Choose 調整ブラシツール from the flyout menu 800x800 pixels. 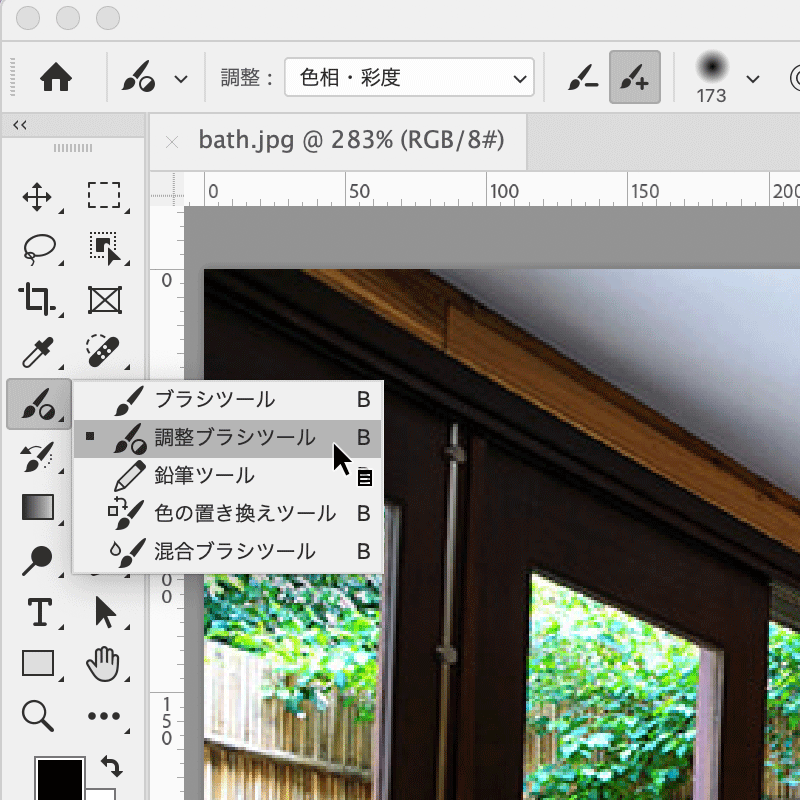click(x=228, y=438)
